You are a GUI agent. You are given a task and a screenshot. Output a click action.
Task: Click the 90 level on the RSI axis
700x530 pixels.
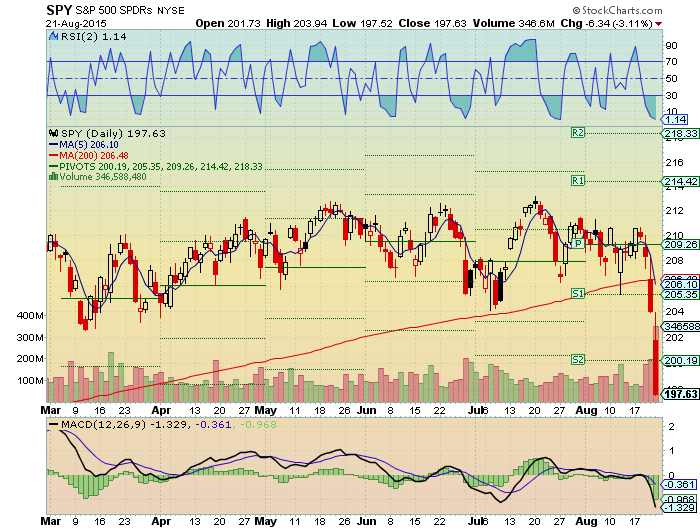[671, 46]
